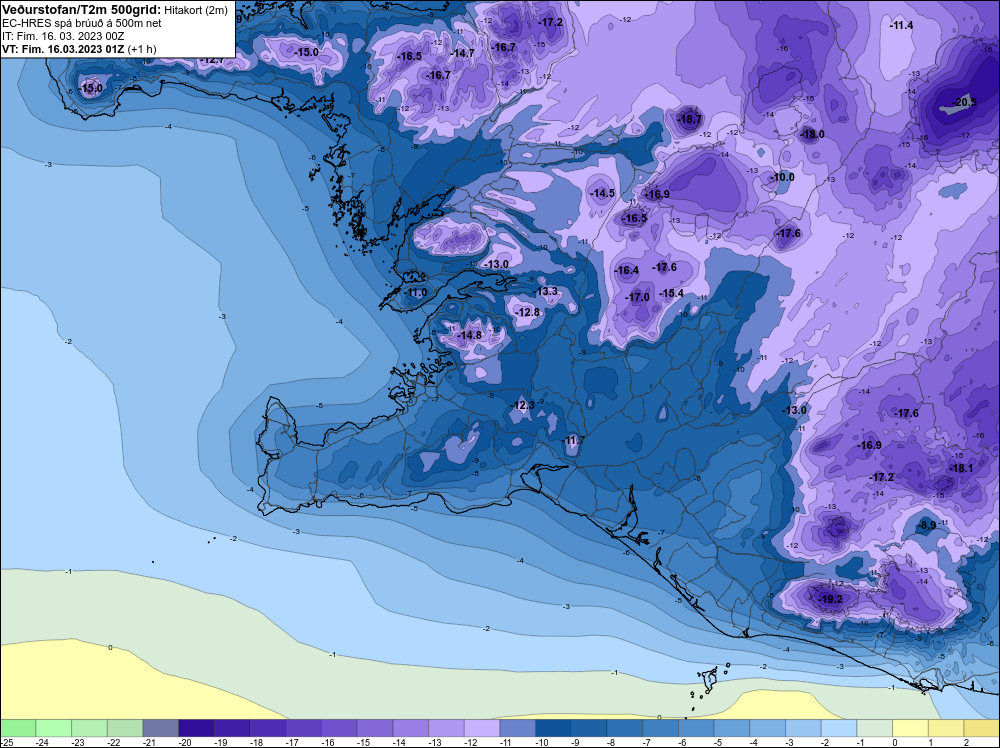This screenshot has width=1000, height=748.
Task: Click the legend swatch between -25 and -24
Action: tap(18, 728)
